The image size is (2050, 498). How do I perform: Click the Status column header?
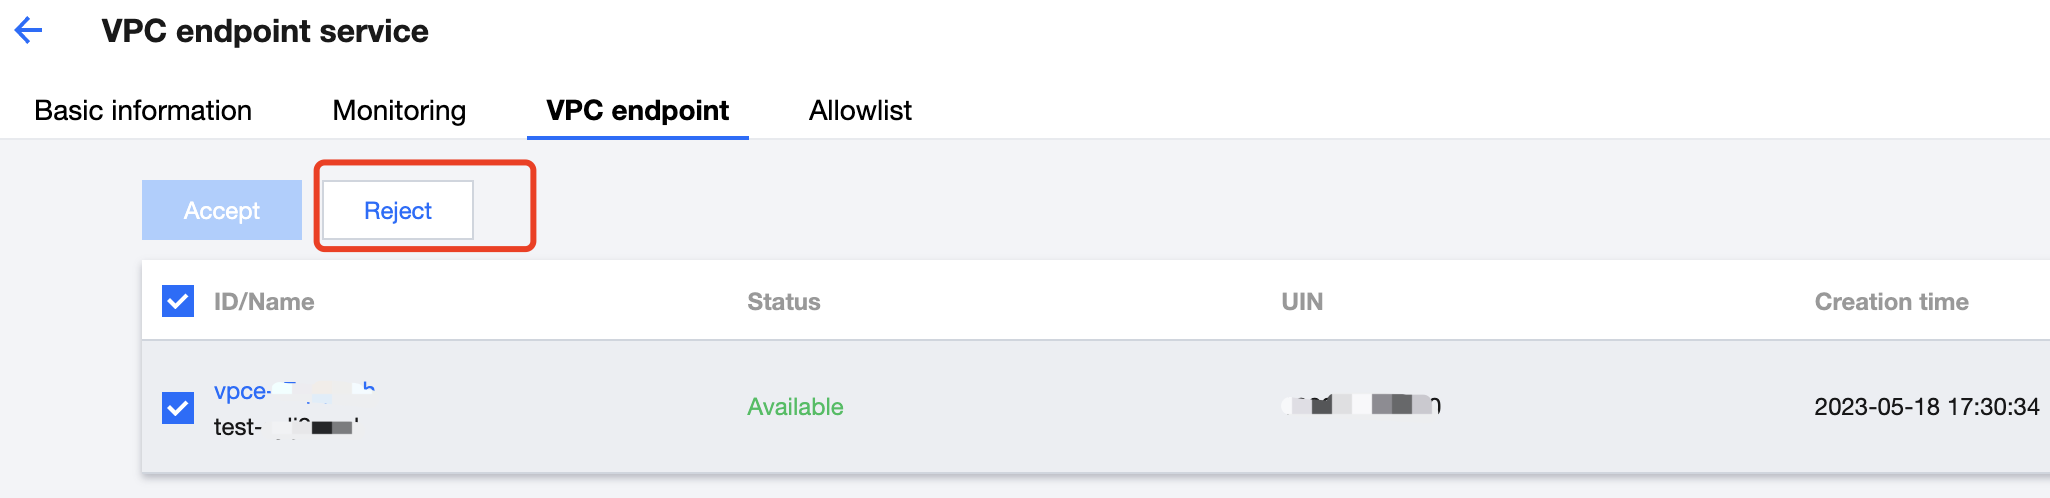pyautogui.click(x=784, y=302)
